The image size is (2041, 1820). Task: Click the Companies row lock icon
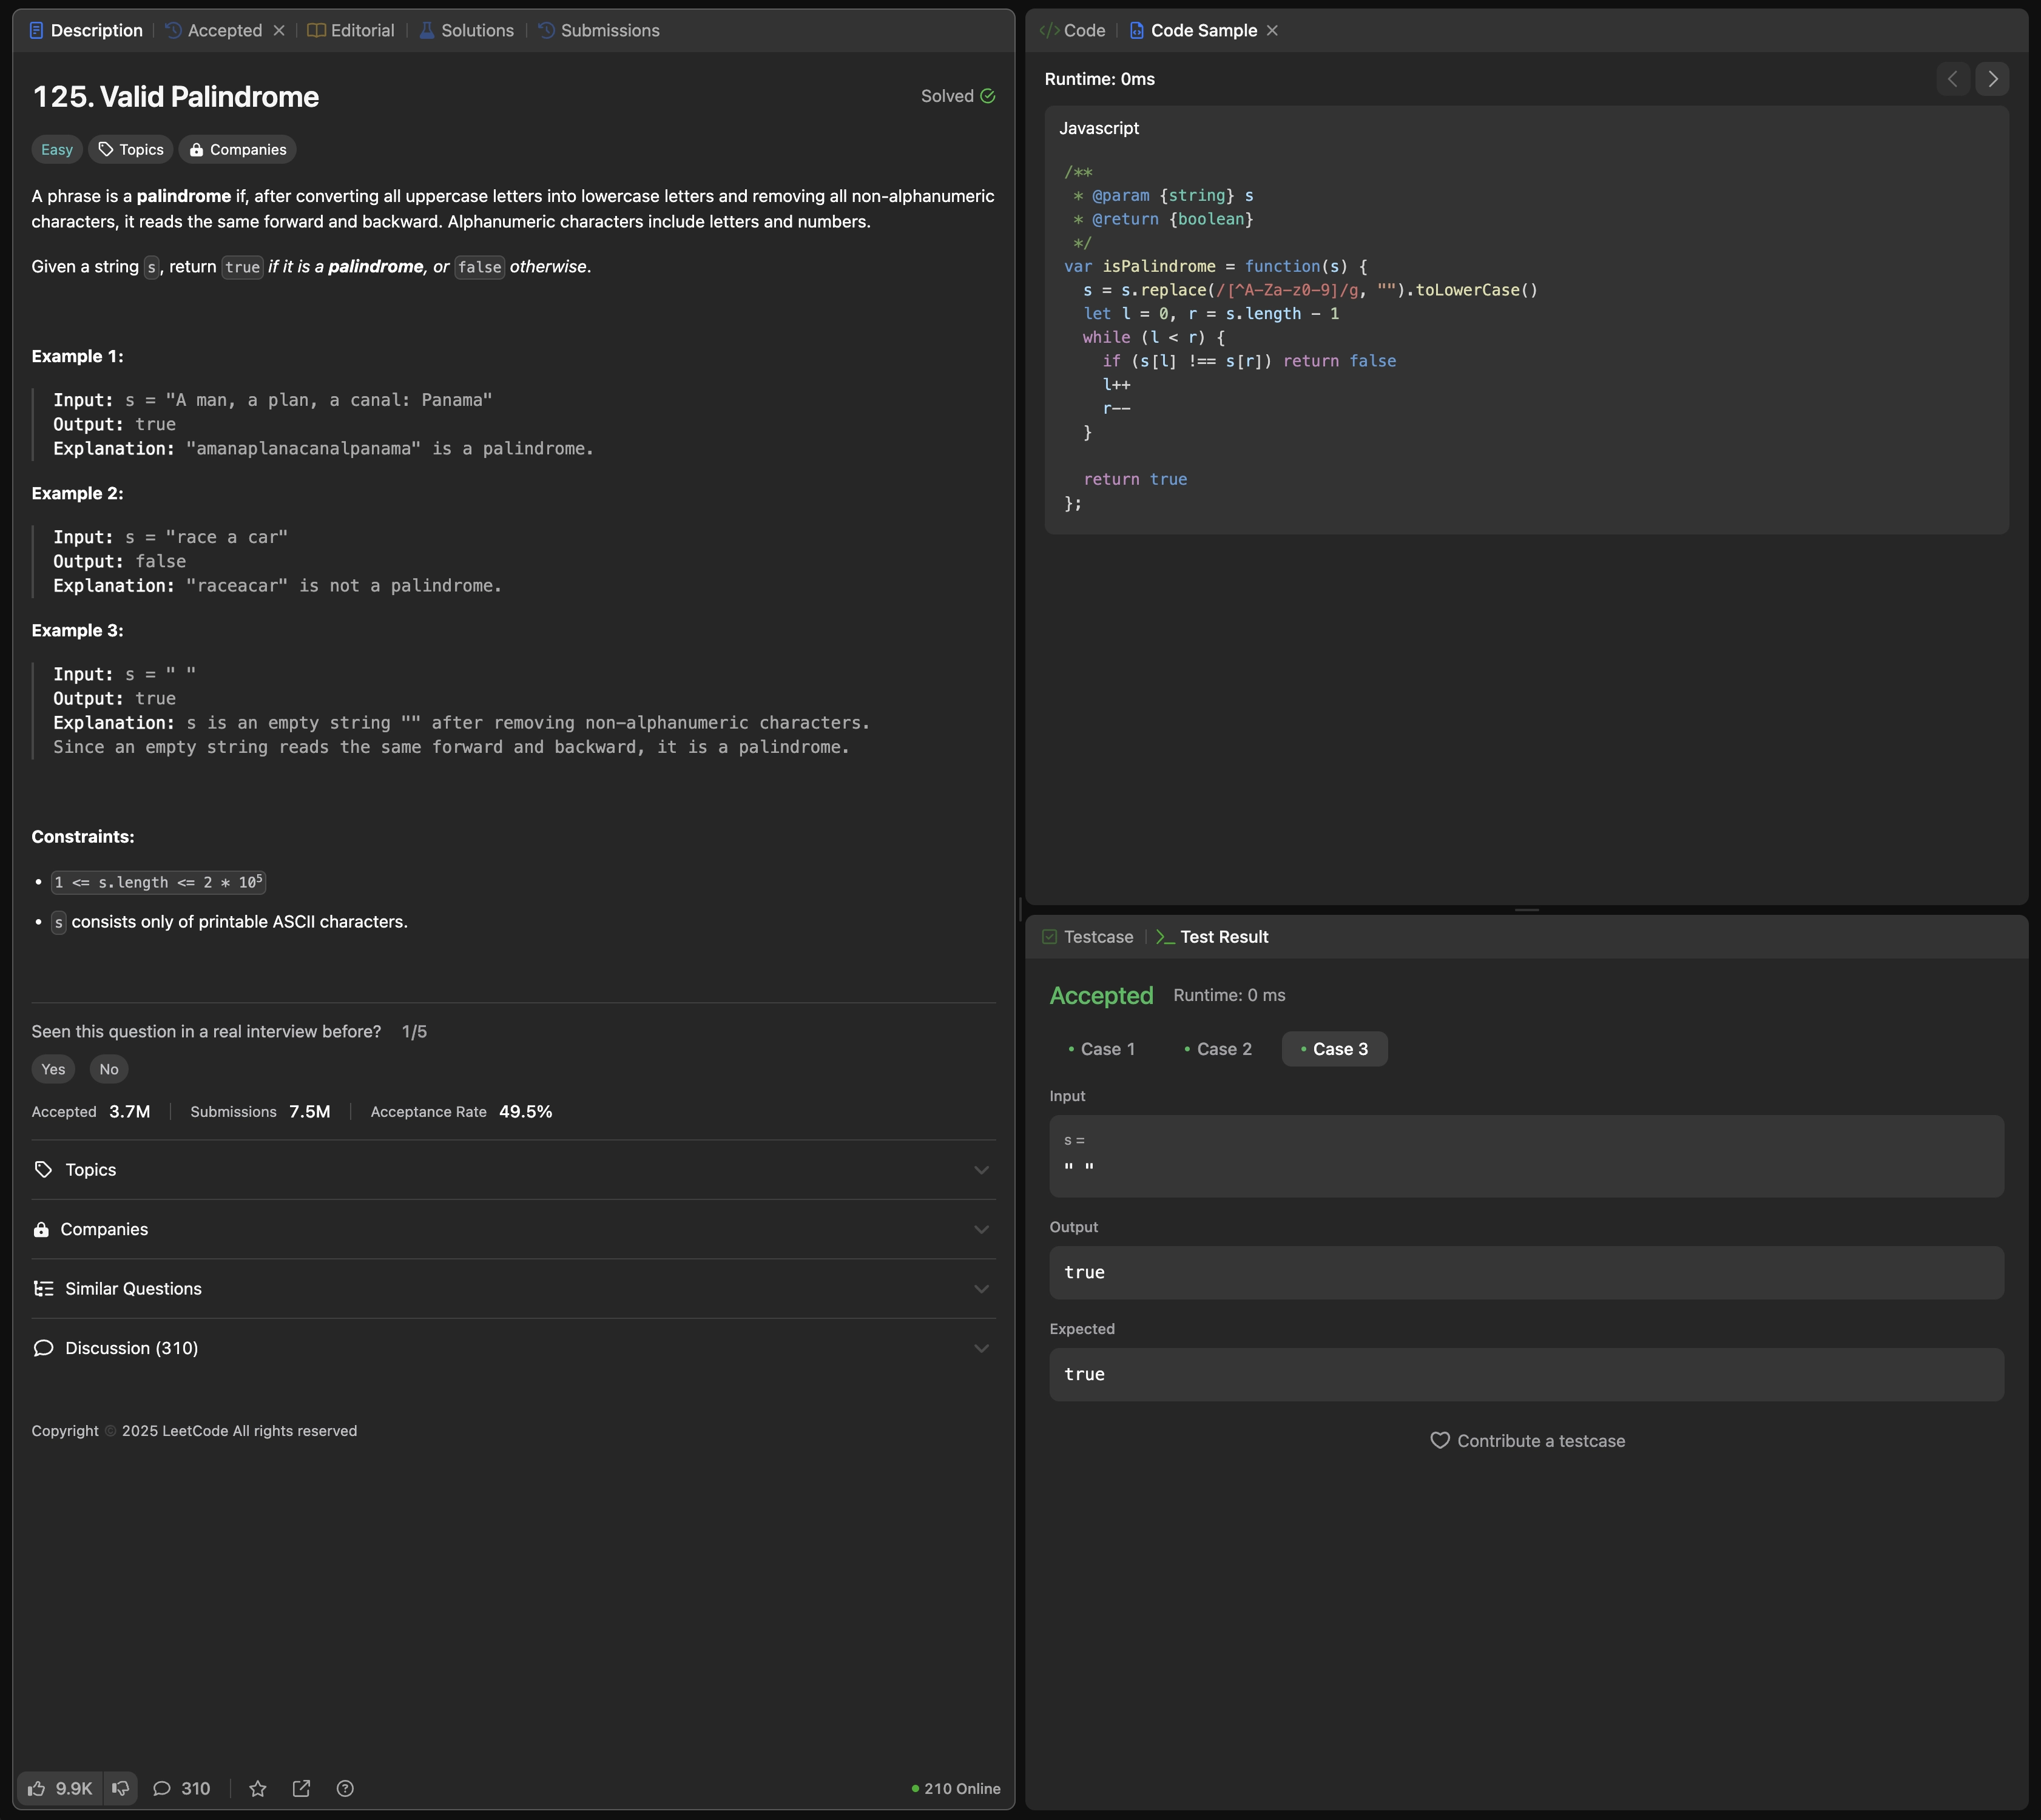[x=41, y=1229]
